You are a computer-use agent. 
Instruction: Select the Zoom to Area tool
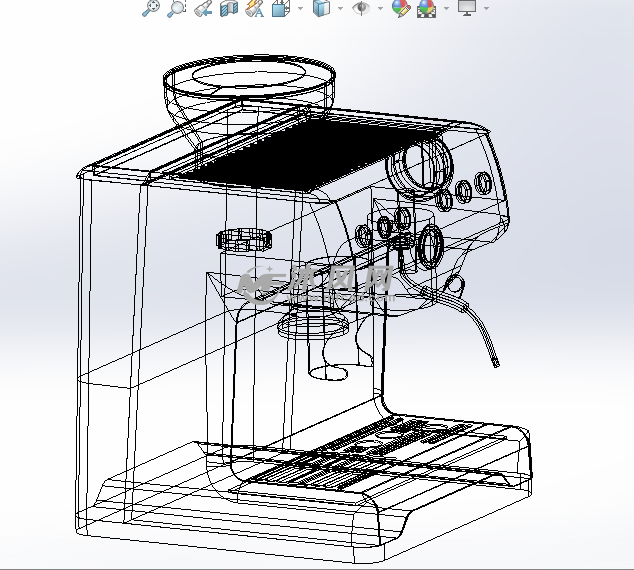pyautogui.click(x=177, y=8)
